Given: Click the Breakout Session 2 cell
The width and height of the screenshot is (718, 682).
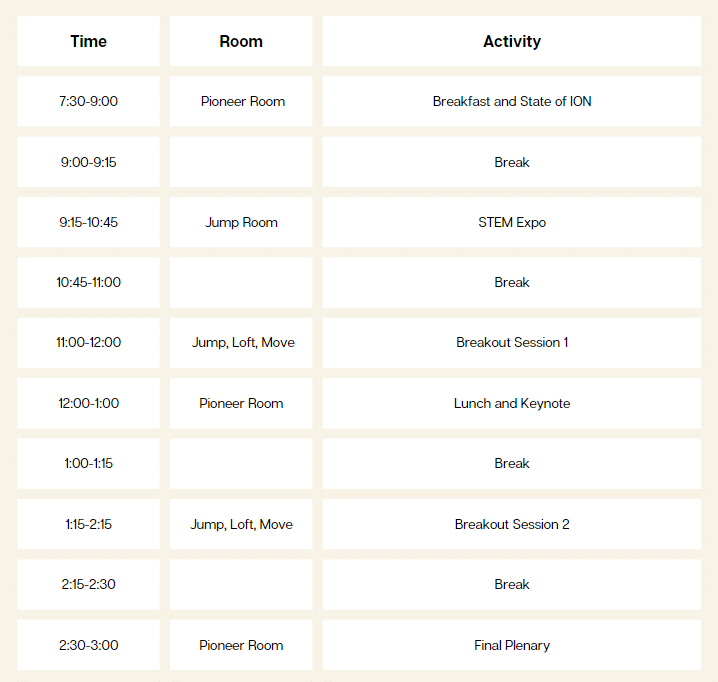Looking at the screenshot, I should [x=511, y=524].
